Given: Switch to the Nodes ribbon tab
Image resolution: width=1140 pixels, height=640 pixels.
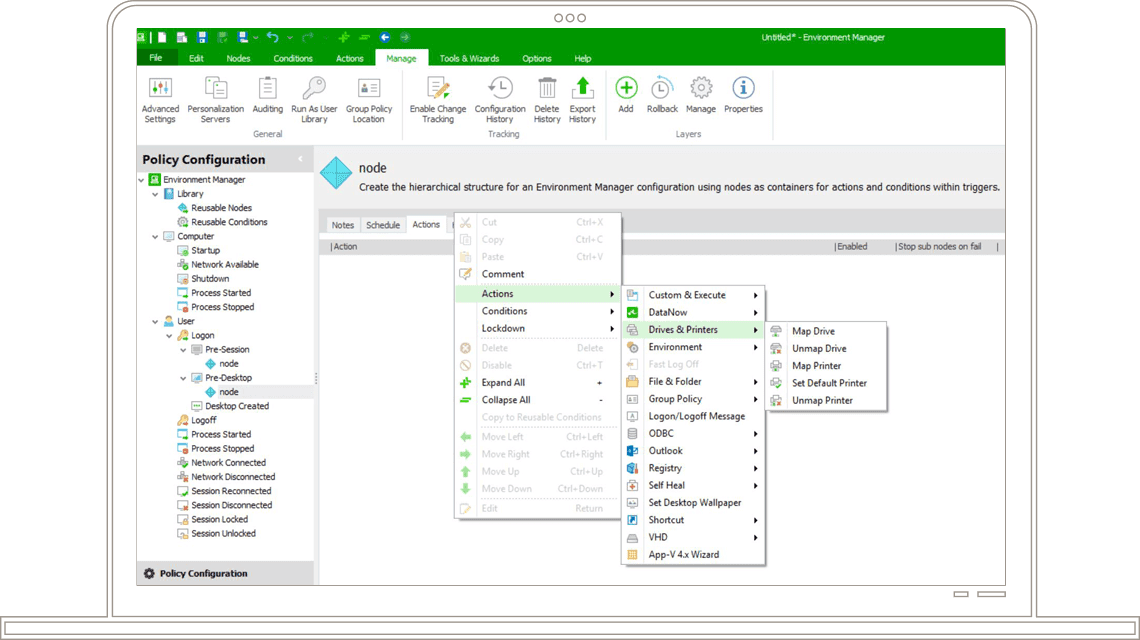Looking at the screenshot, I should click(238, 58).
